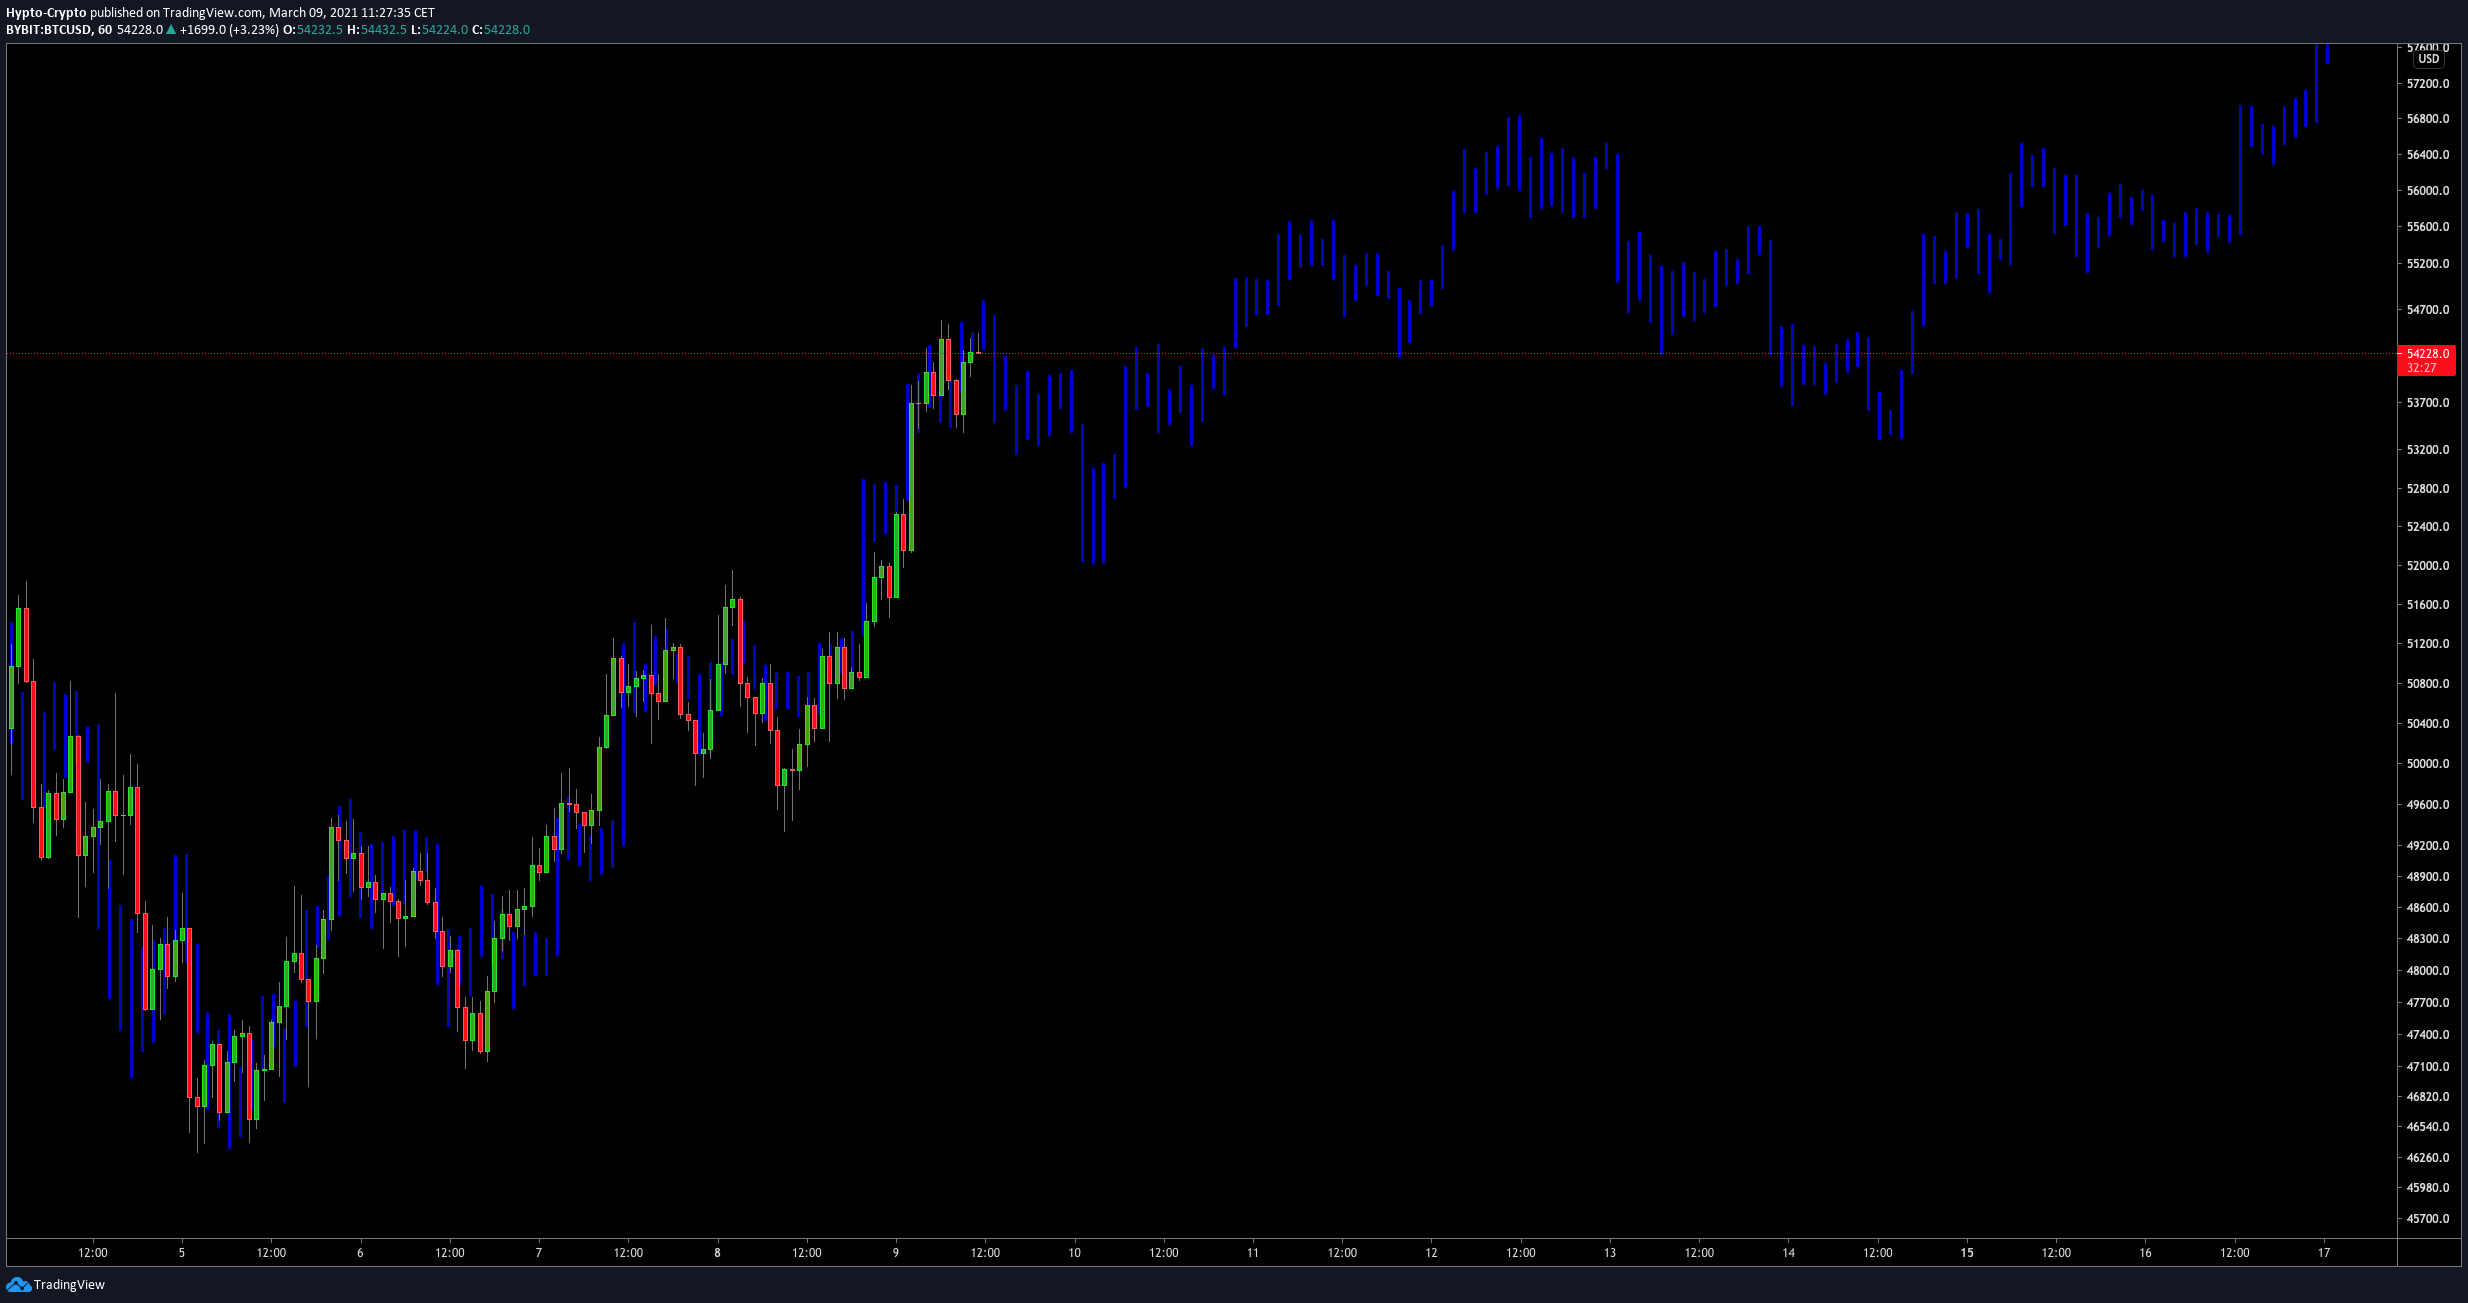Click date label 7 on time axis
2468x1303 pixels.
tap(539, 1253)
